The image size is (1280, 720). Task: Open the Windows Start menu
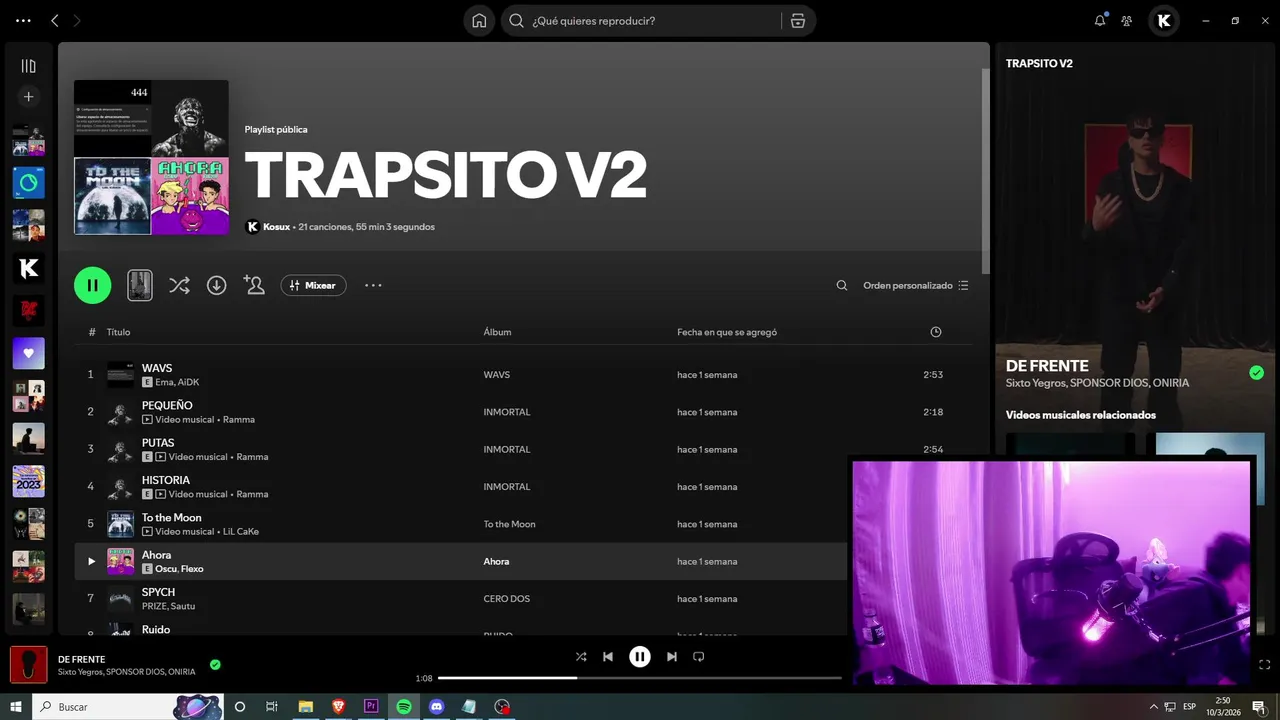coord(15,706)
